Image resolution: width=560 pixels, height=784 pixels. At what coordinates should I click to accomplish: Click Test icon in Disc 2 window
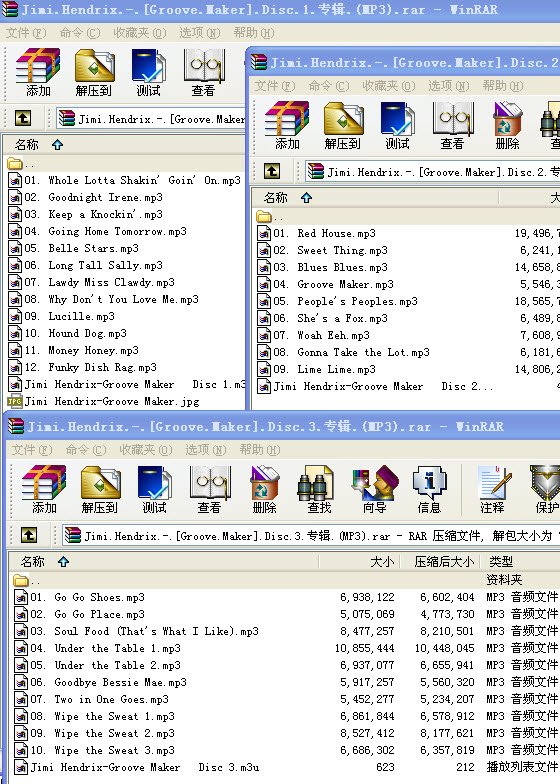398,126
